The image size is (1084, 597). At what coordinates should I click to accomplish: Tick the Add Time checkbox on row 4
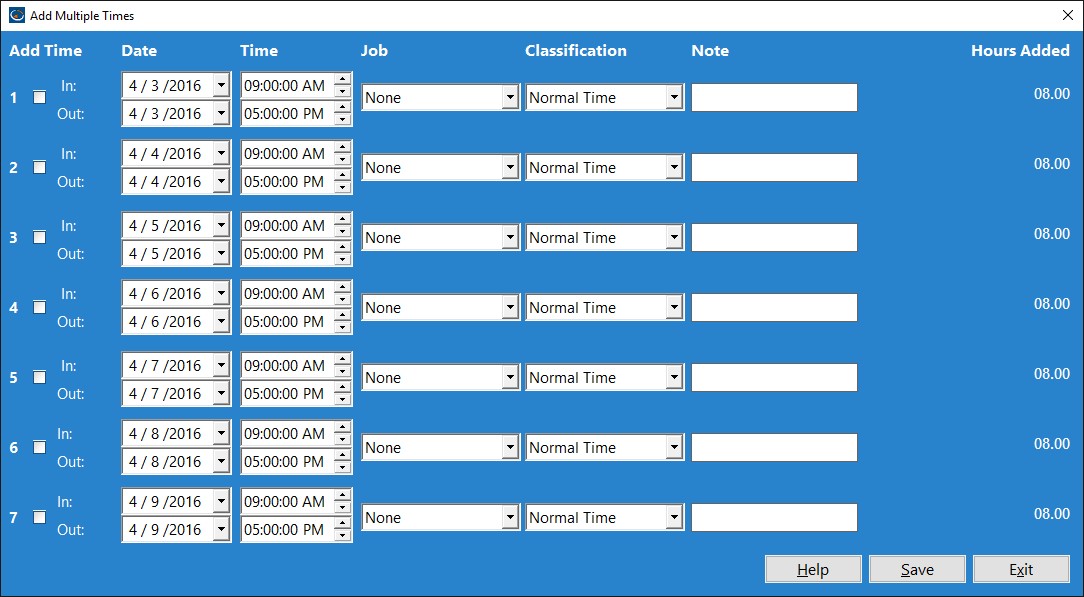pyautogui.click(x=40, y=307)
